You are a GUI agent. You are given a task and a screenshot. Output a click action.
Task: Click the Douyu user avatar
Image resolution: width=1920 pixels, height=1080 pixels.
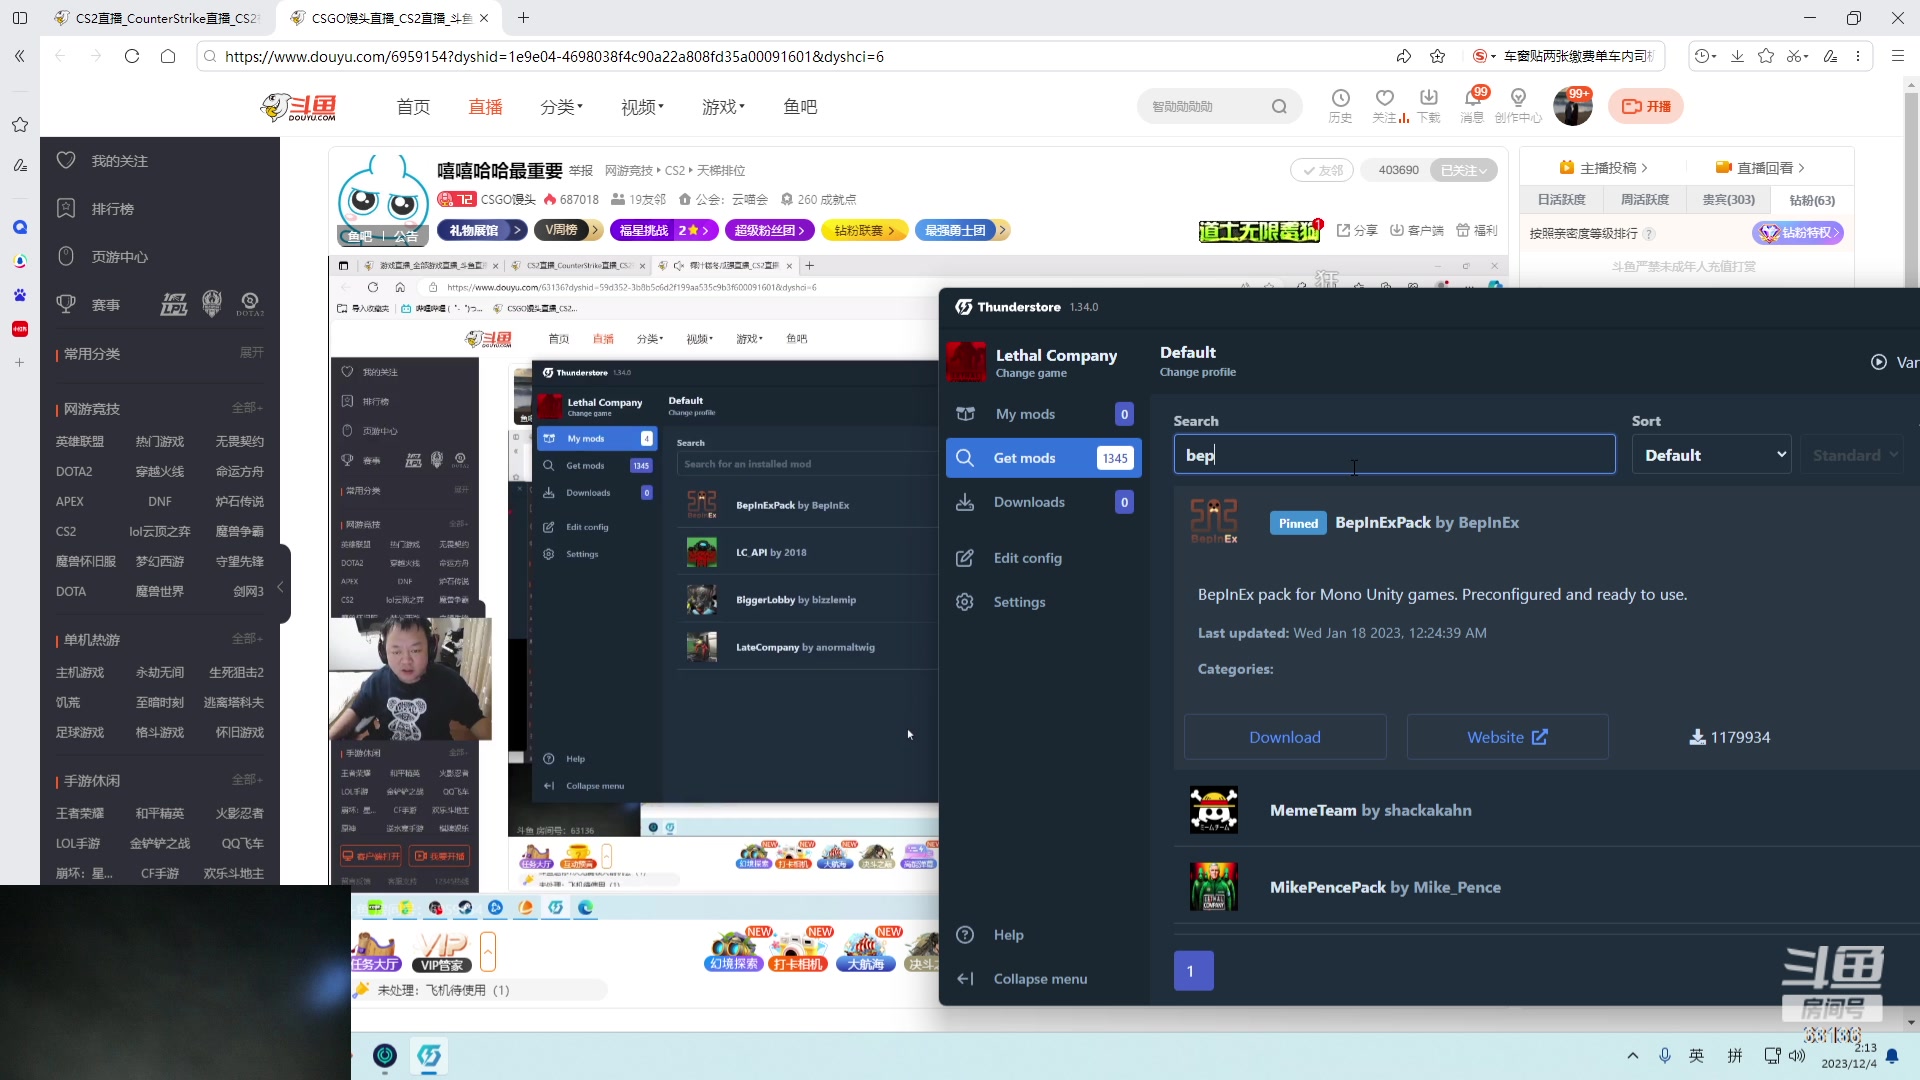[x=1572, y=106]
